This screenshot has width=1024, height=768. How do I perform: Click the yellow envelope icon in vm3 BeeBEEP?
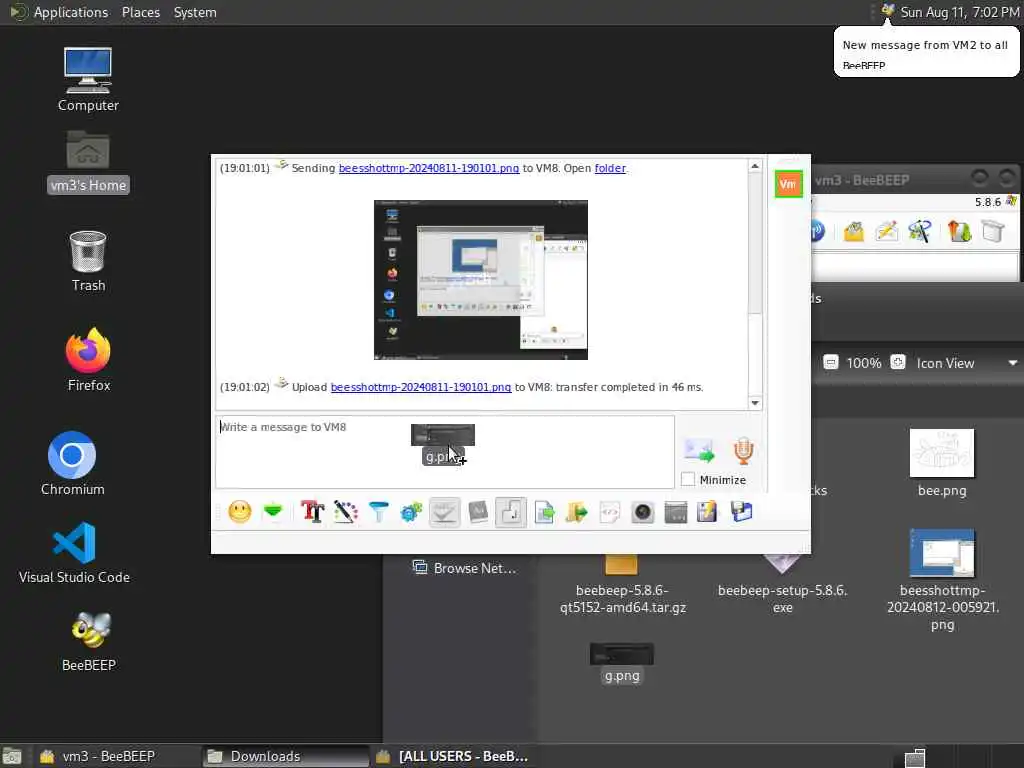[854, 231]
